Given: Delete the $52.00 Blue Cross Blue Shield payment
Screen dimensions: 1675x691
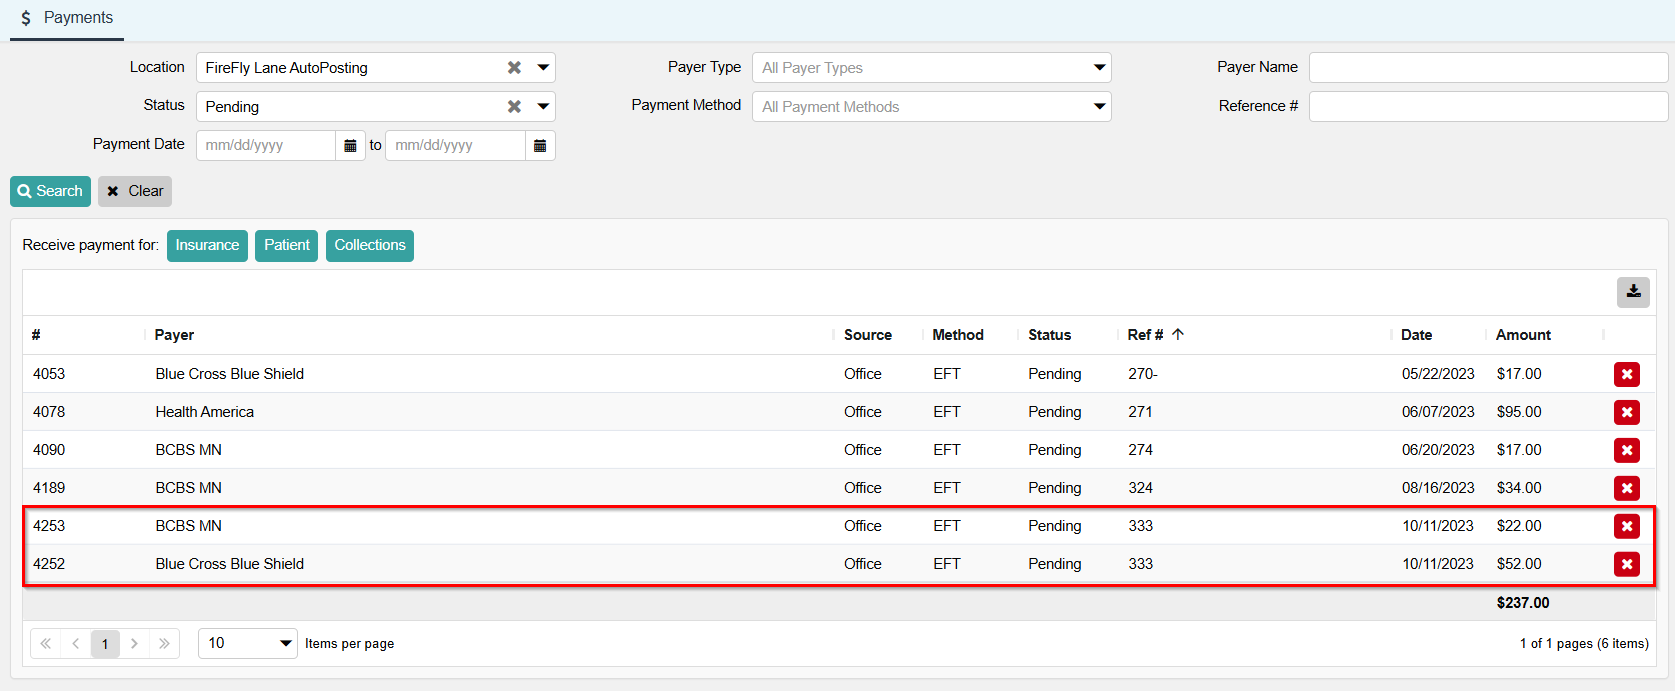Looking at the screenshot, I should (1626, 564).
